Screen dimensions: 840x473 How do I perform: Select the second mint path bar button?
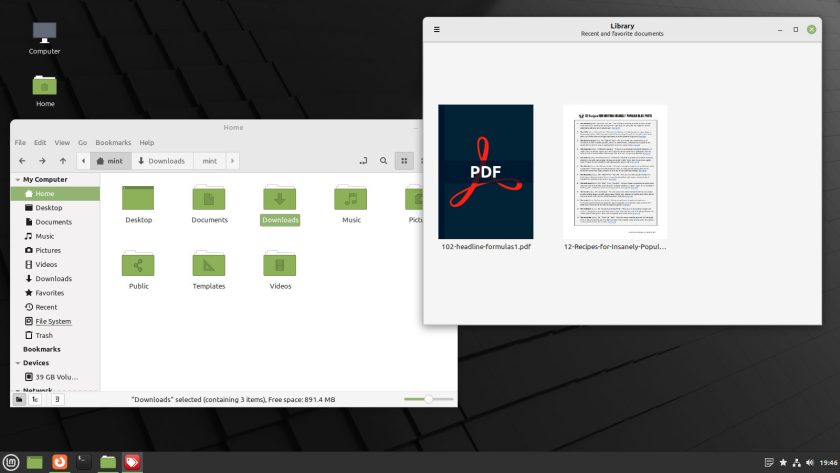point(210,161)
